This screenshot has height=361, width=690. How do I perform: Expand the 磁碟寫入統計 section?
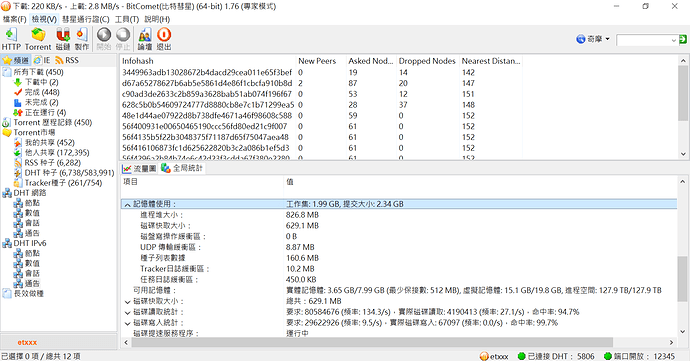127,324
